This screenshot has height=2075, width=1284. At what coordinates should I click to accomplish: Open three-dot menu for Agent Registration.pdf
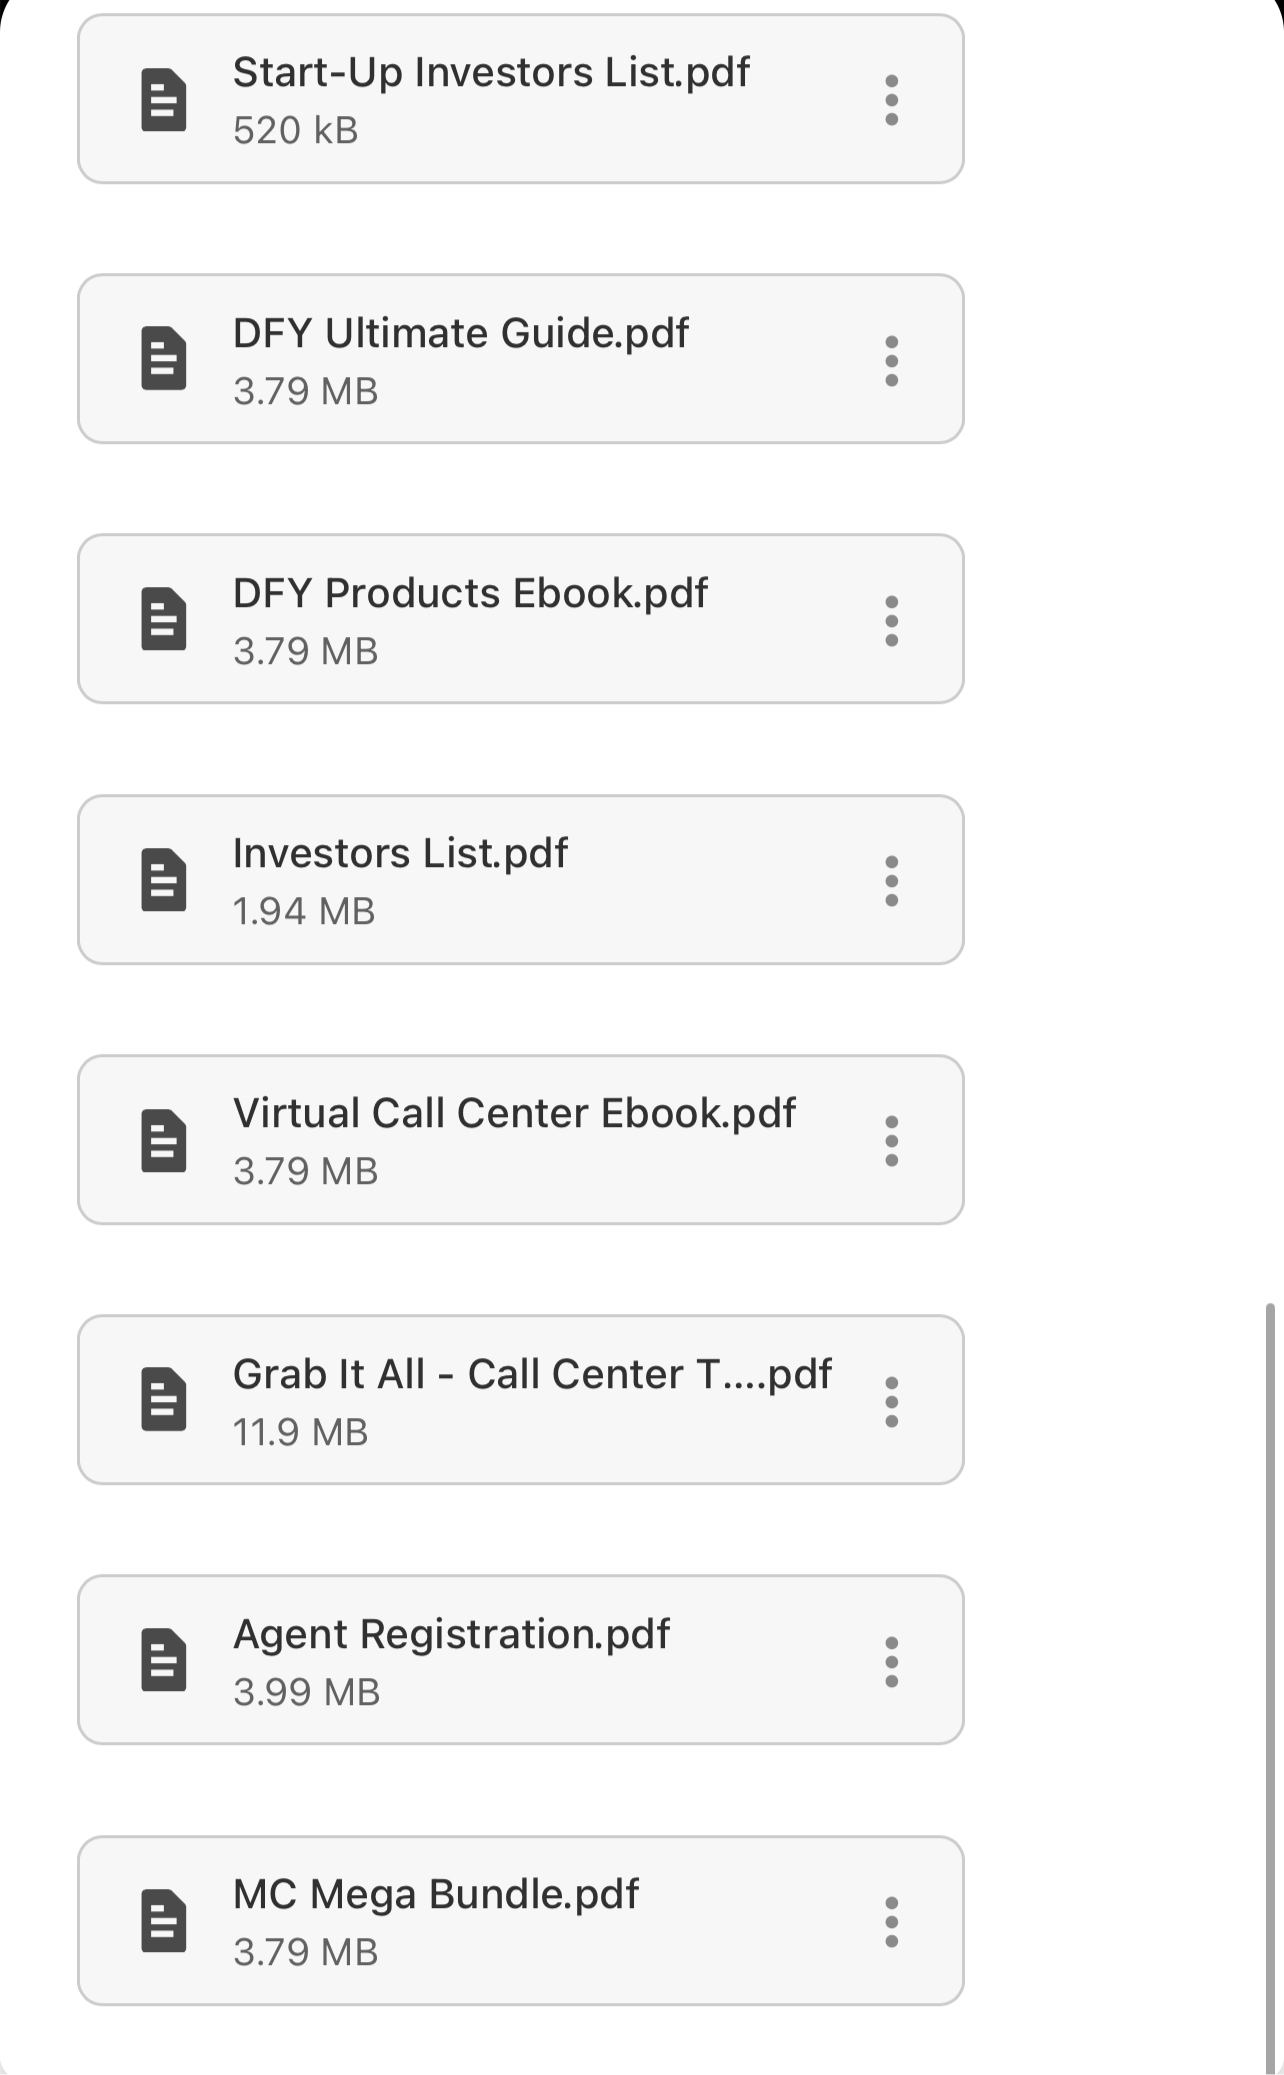pos(891,1662)
